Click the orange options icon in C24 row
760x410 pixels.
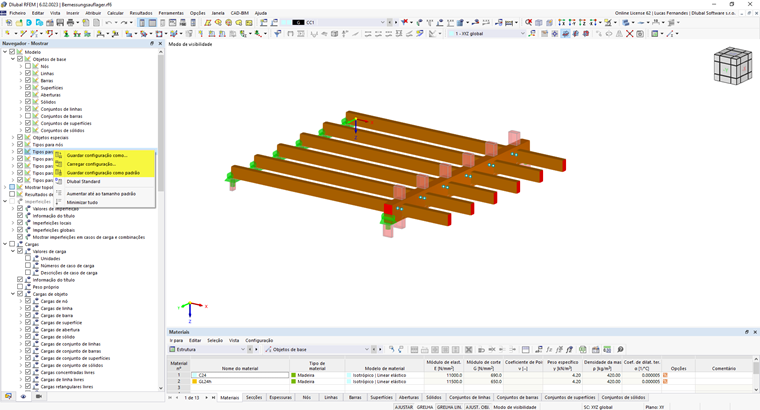665,375
